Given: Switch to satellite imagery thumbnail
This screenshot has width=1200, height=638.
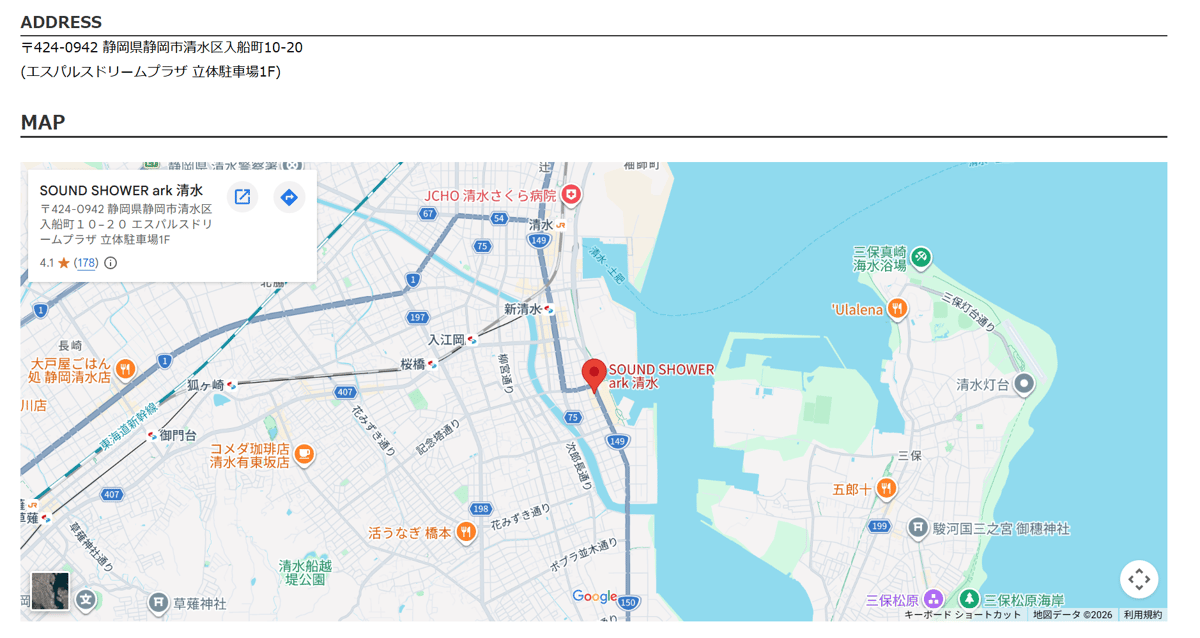Looking at the screenshot, I should pyautogui.click(x=50, y=591).
